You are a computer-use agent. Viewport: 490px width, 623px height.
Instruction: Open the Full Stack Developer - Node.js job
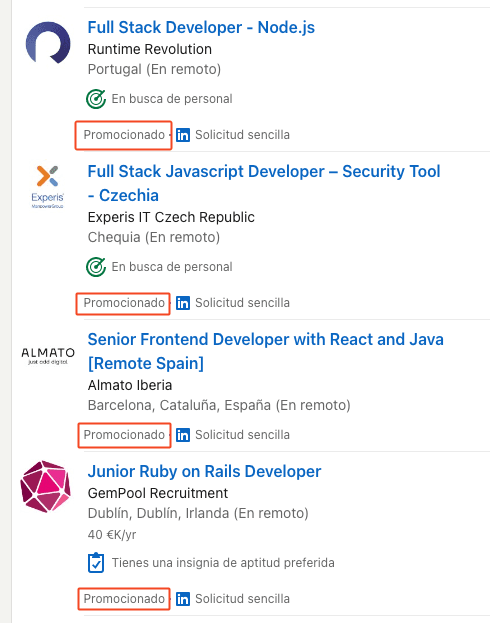(x=201, y=27)
